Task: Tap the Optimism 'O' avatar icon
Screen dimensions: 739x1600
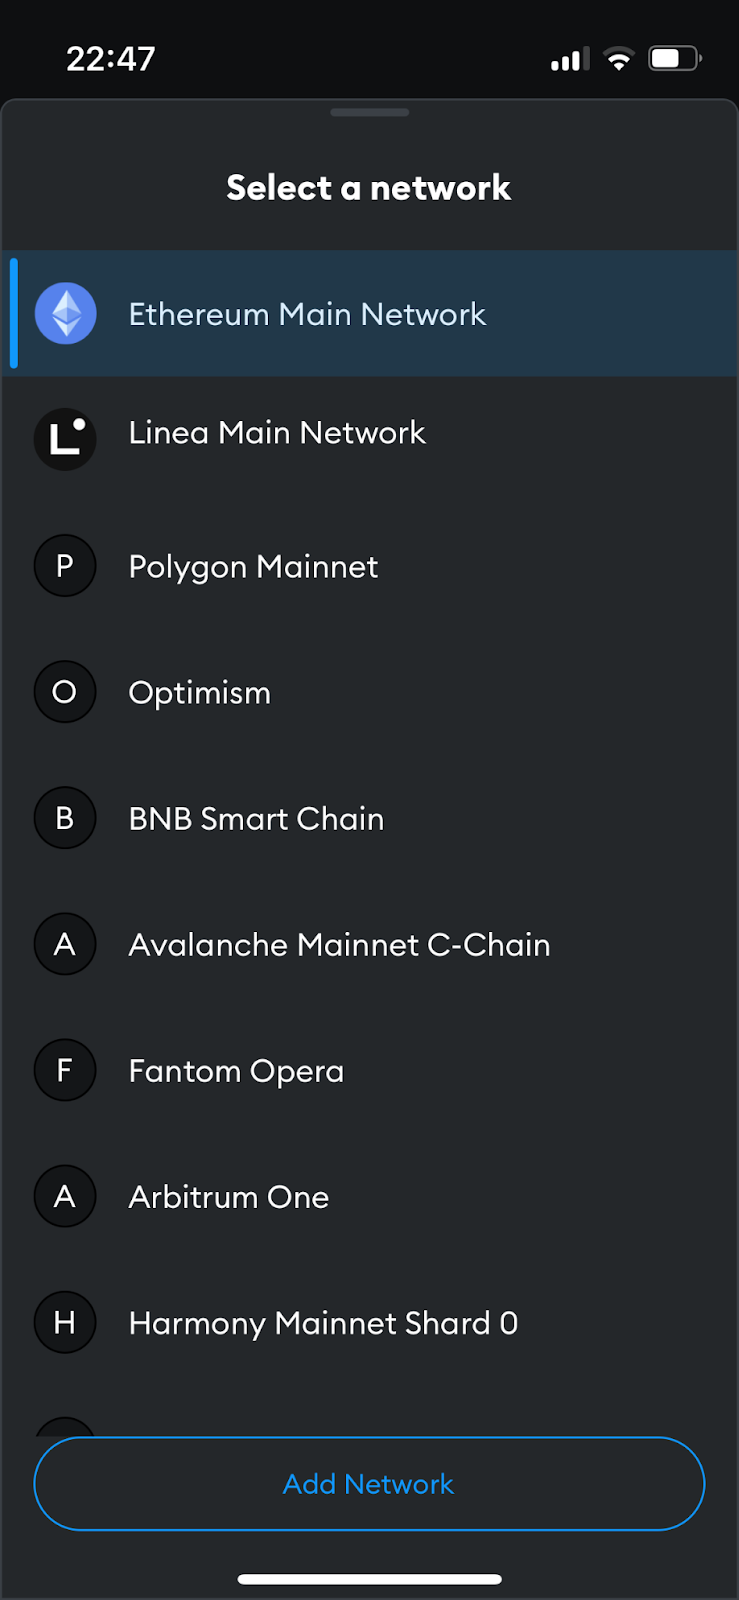Action: click(65, 692)
